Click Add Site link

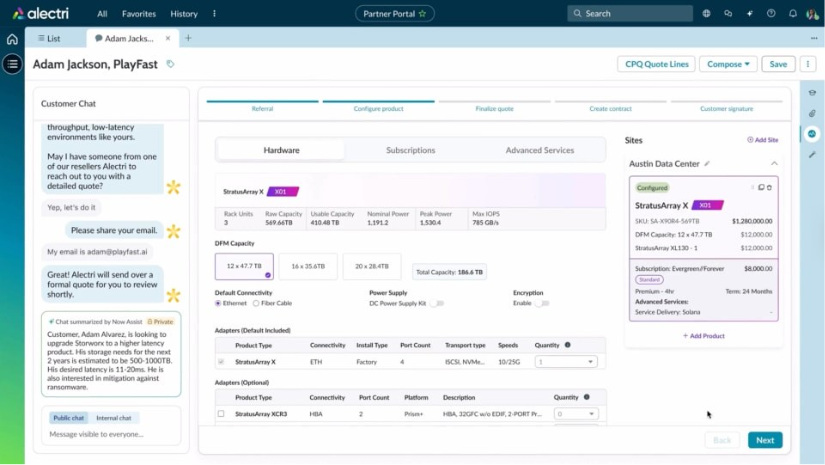762,140
